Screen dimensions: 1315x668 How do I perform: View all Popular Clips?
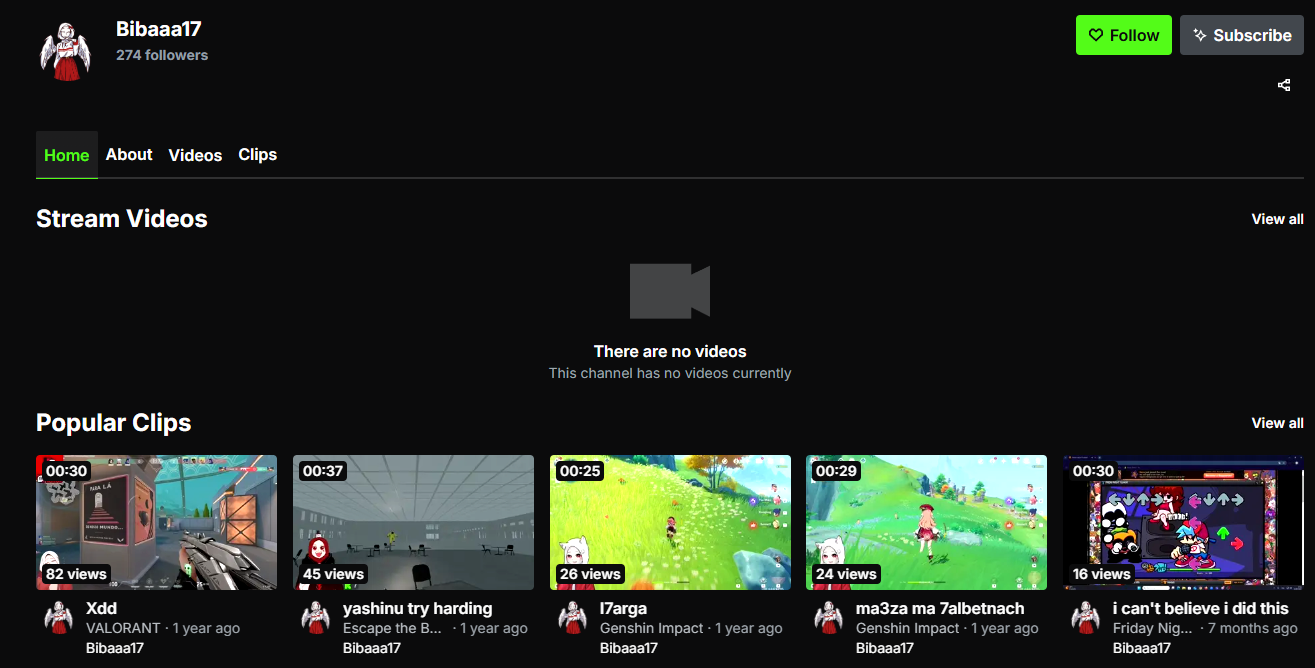pyautogui.click(x=1277, y=423)
